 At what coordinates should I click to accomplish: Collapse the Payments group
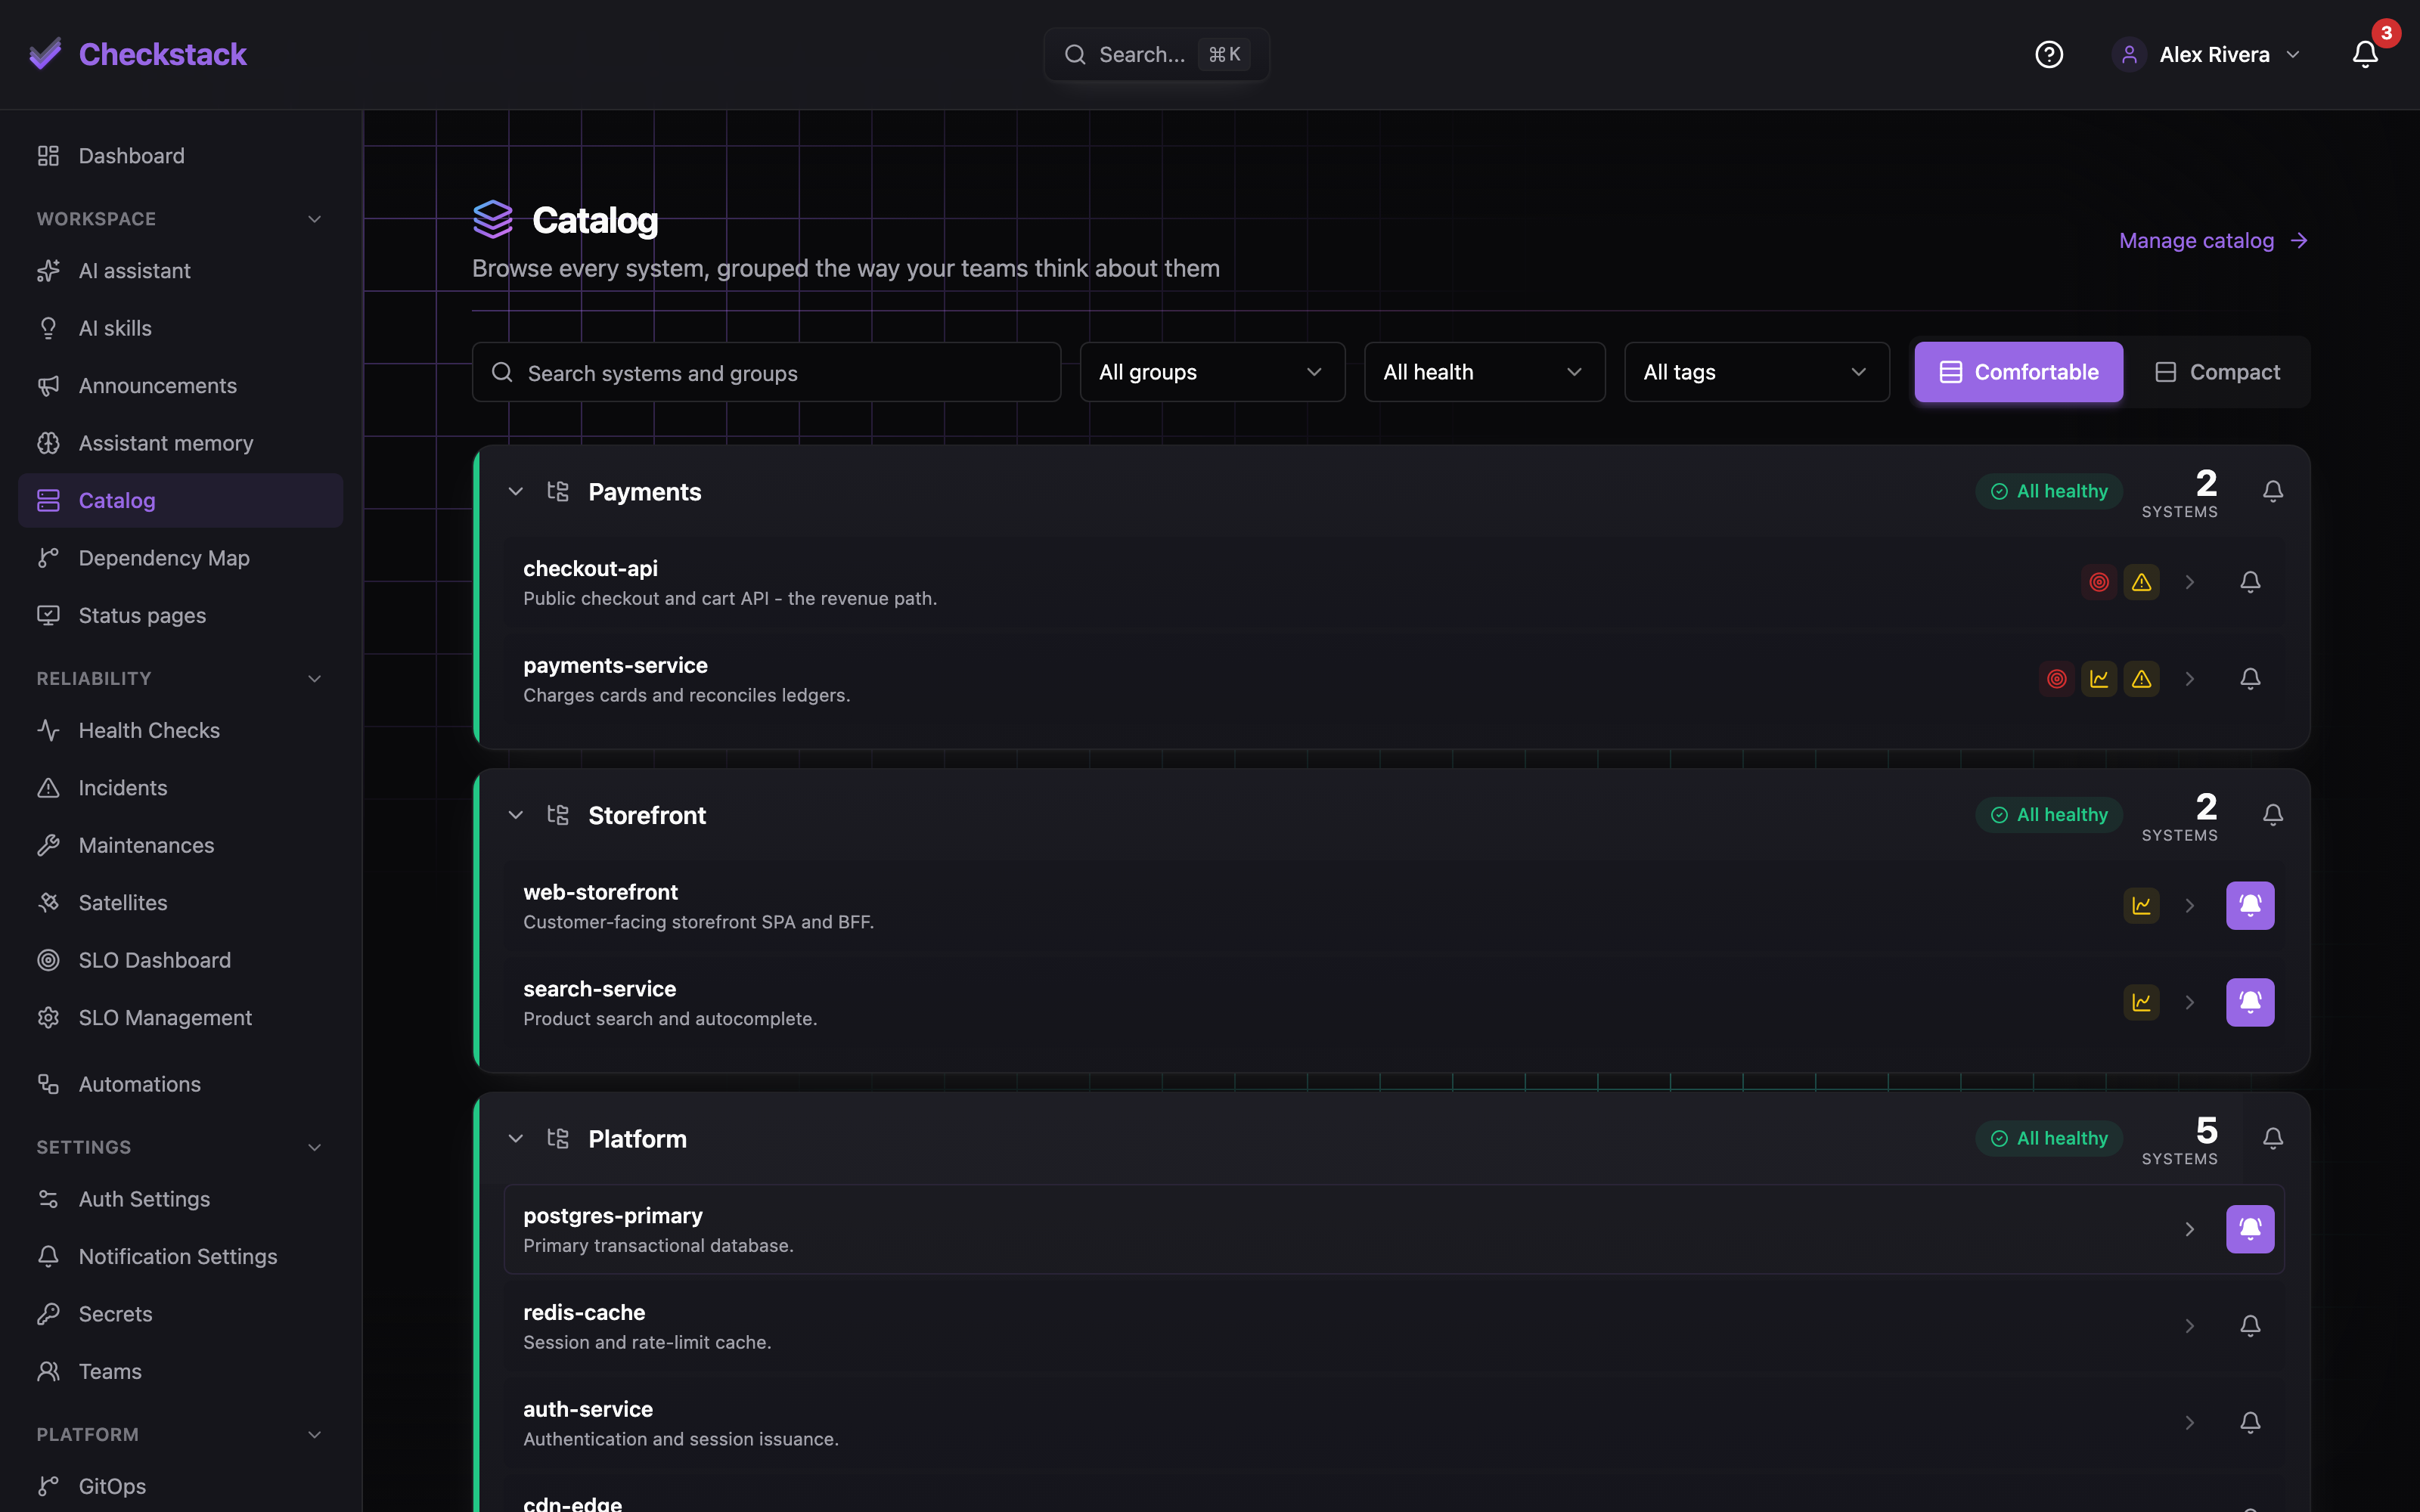[516, 491]
